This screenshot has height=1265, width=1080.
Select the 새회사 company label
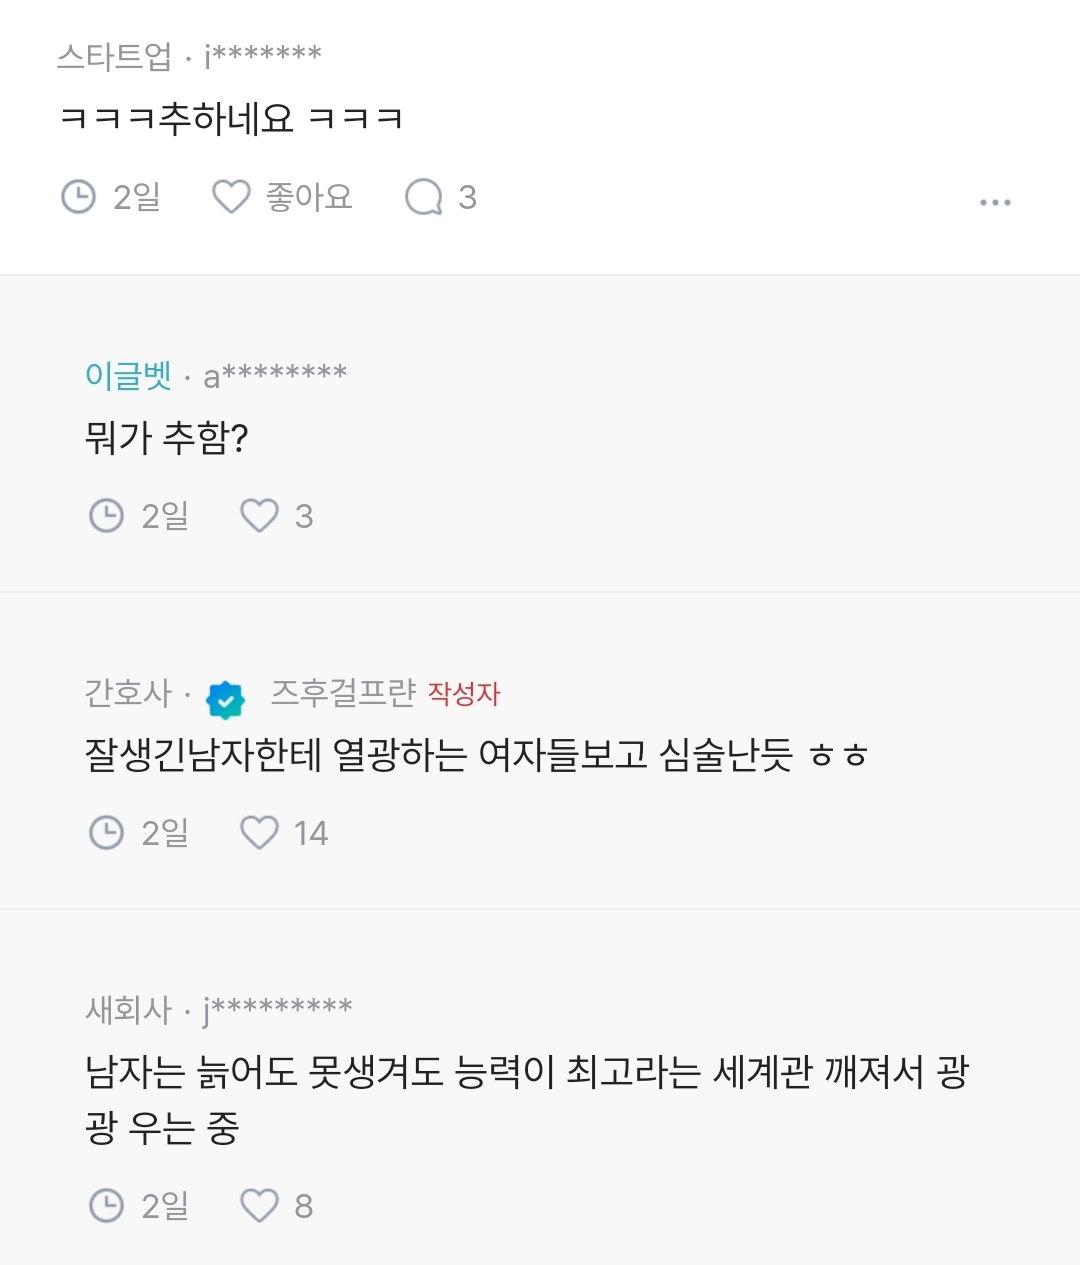pos(129,1010)
